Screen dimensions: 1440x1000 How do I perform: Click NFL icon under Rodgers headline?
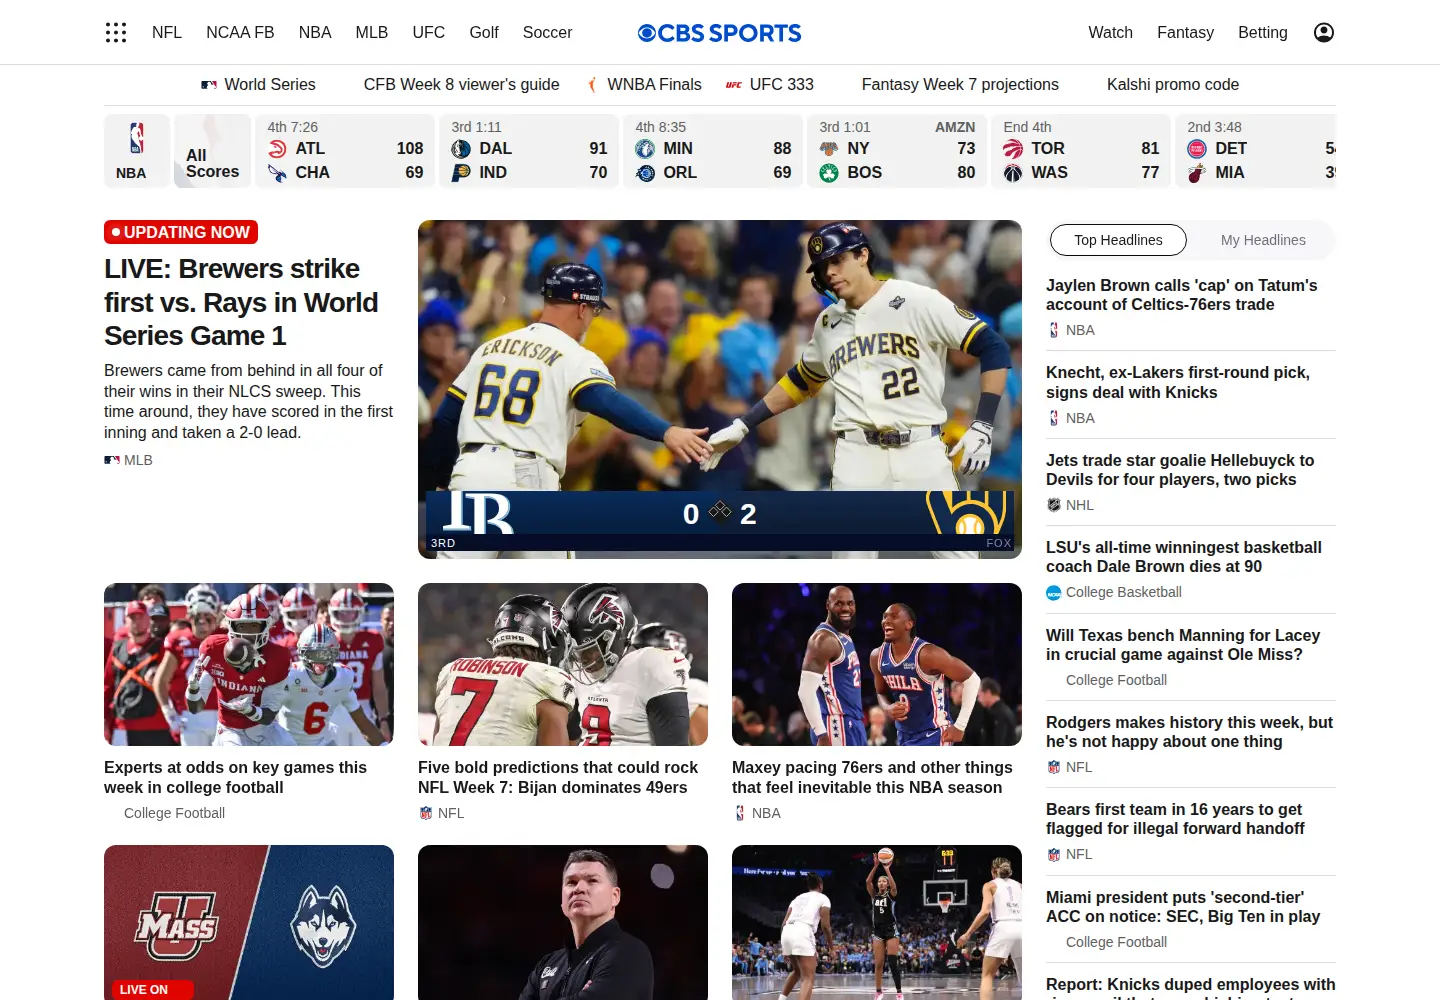(1054, 767)
